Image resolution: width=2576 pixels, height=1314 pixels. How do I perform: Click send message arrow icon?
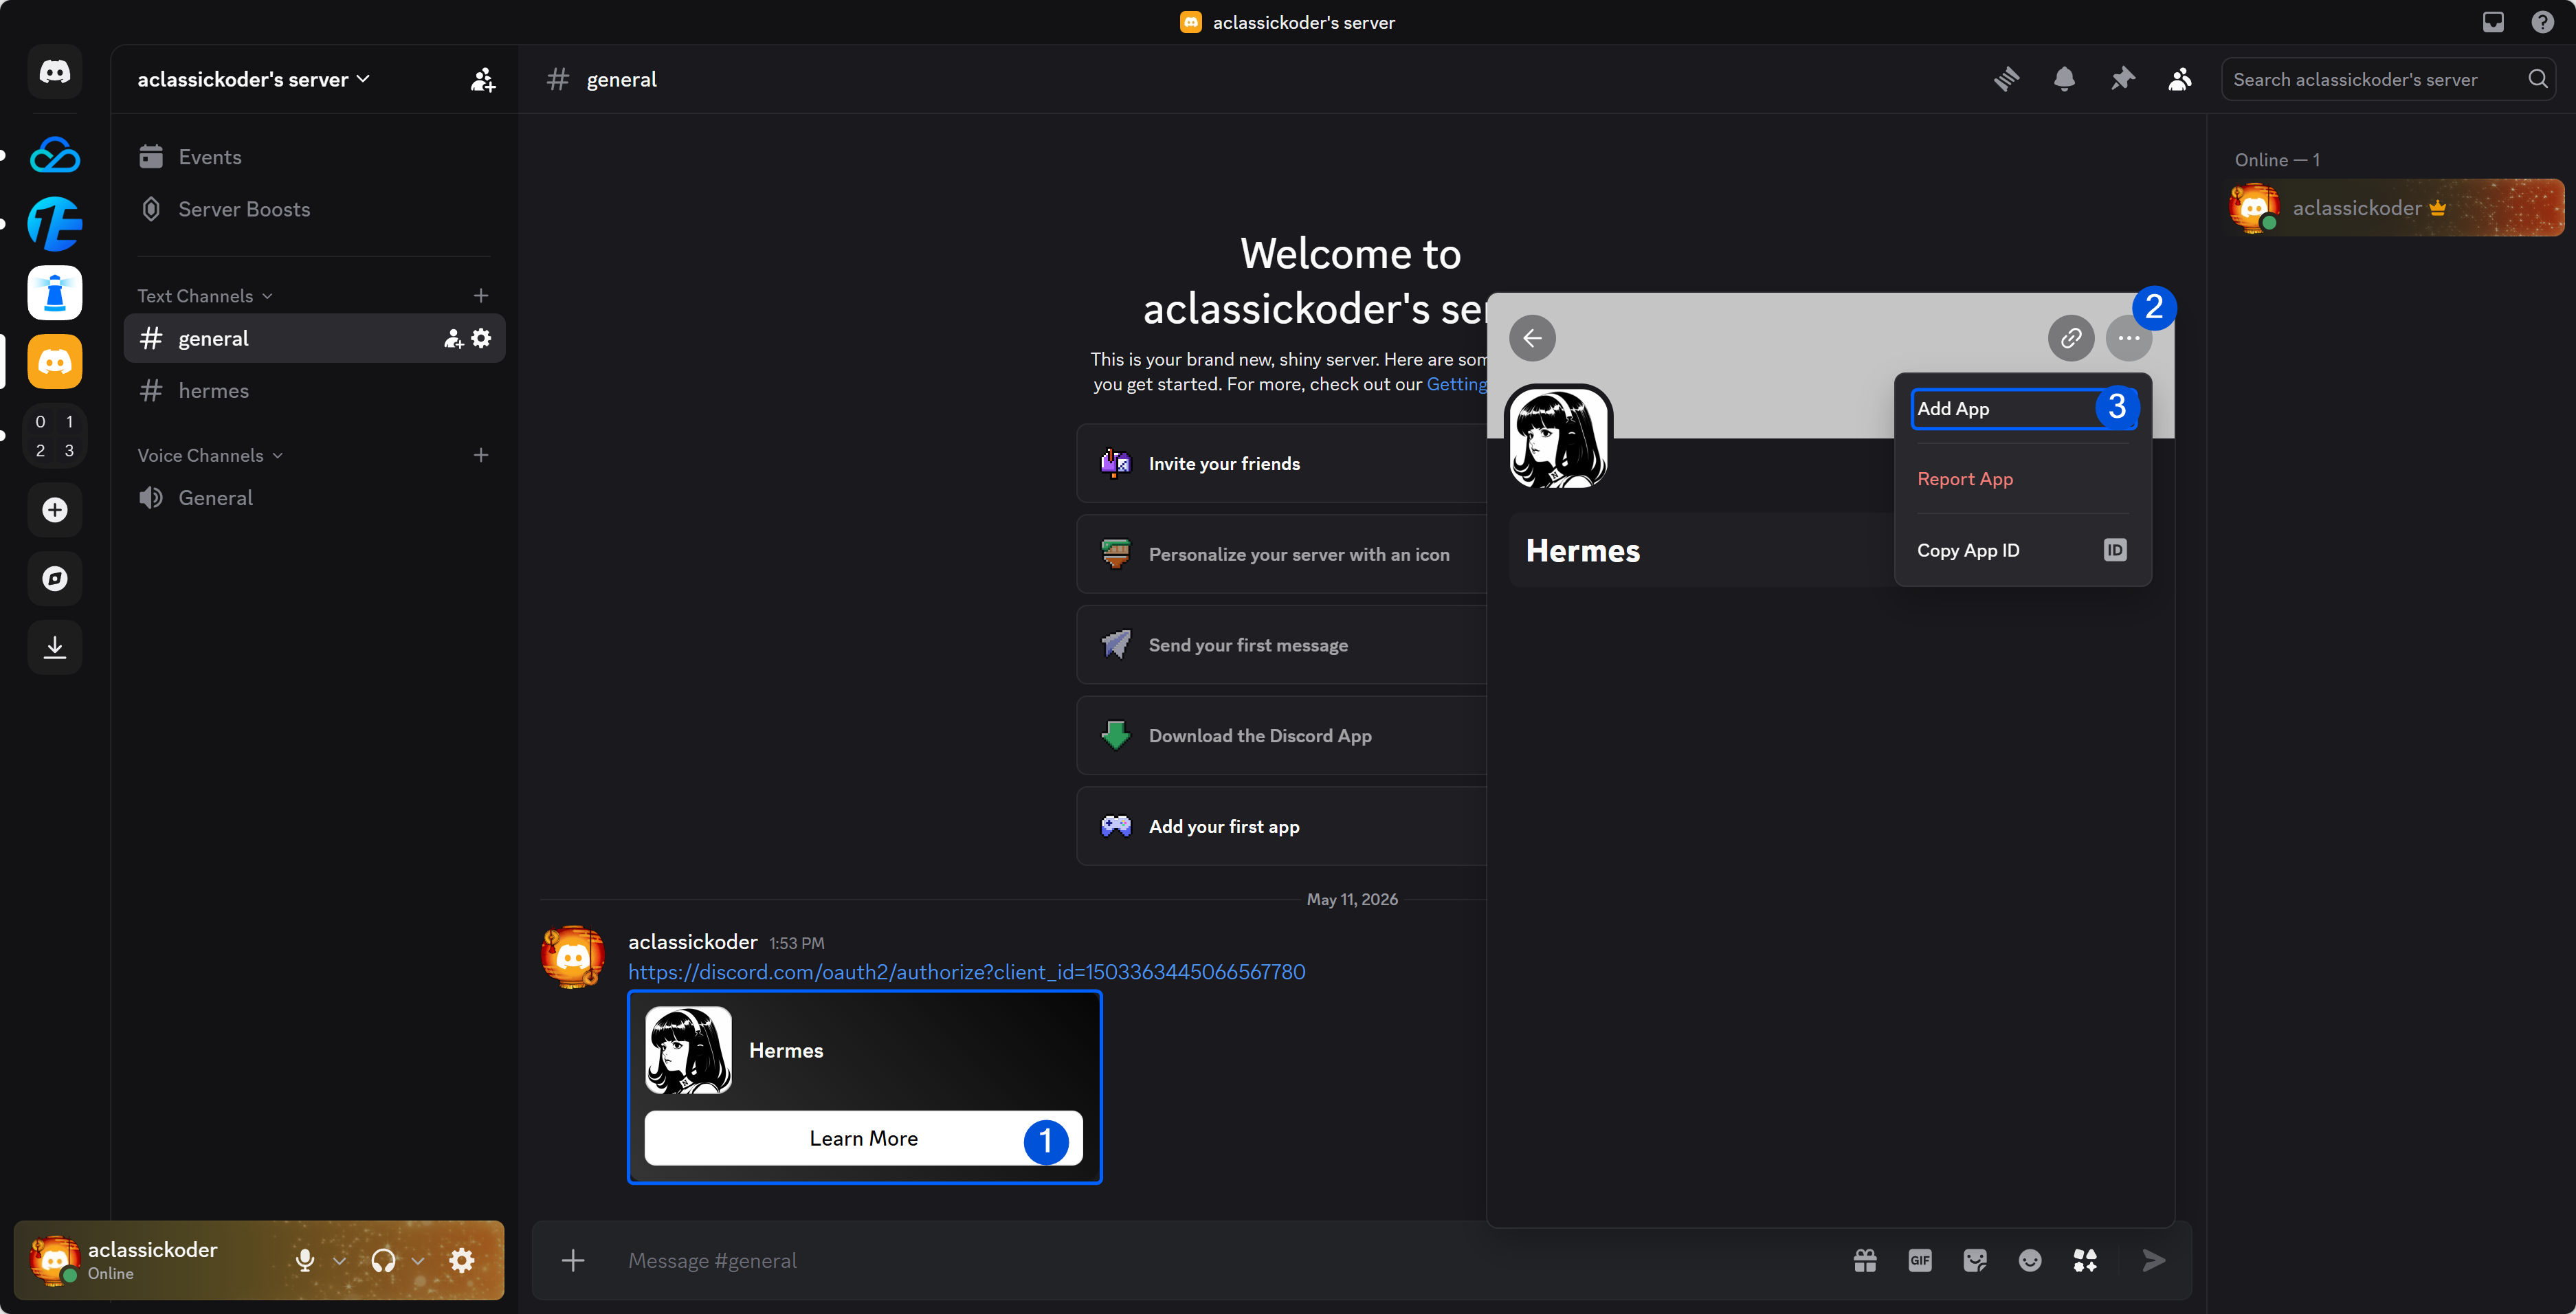pyautogui.click(x=2154, y=1260)
